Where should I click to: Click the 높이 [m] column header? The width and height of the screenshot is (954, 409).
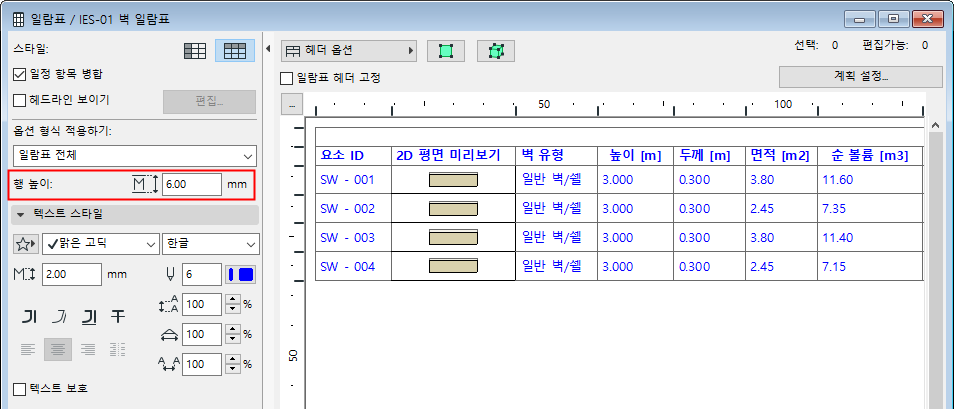pos(635,155)
